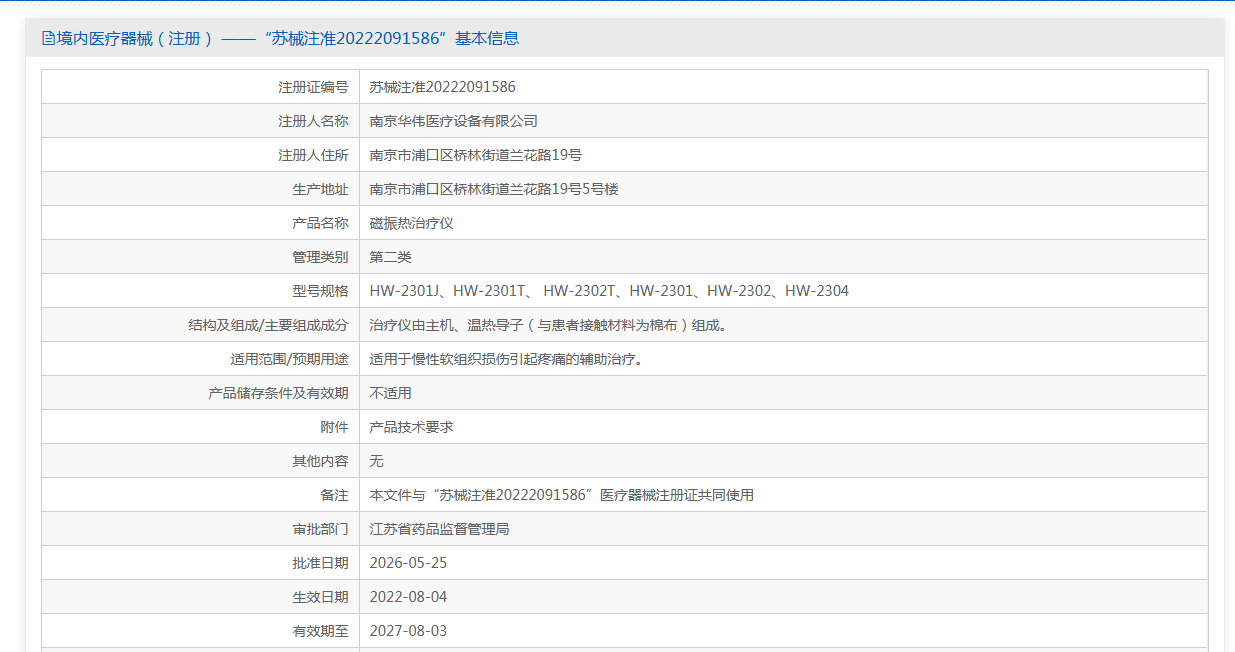Select product name 磁振热治疗仪

coord(412,223)
